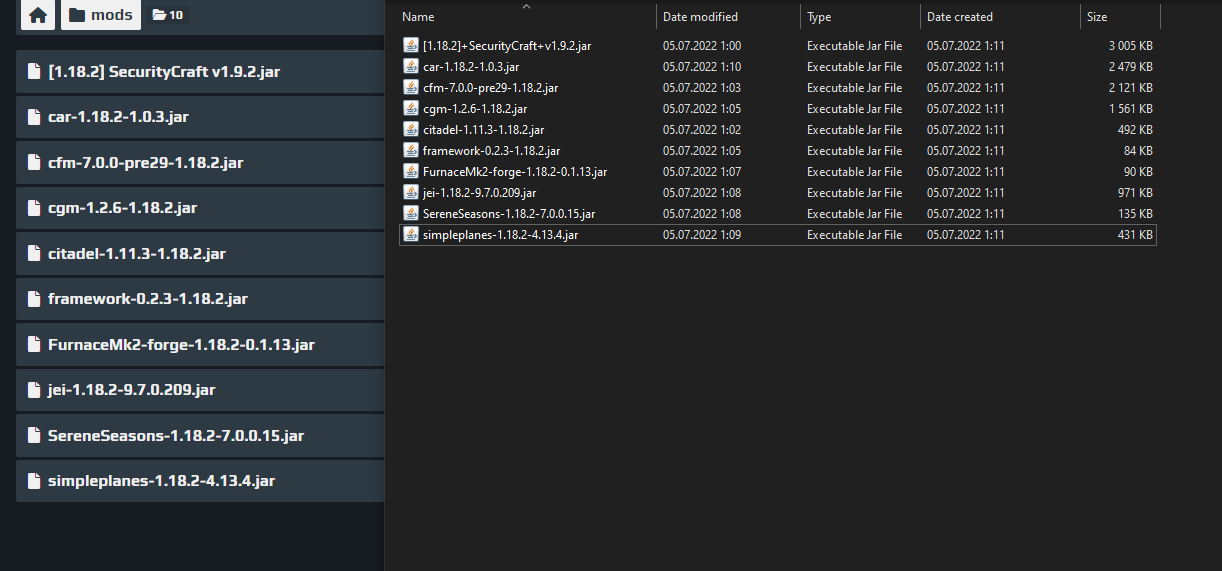This screenshot has width=1222, height=571.
Task: Select FurnaceMk2-forge-1.18.2-0.1.13.jar name in Explorer
Action: (515, 172)
